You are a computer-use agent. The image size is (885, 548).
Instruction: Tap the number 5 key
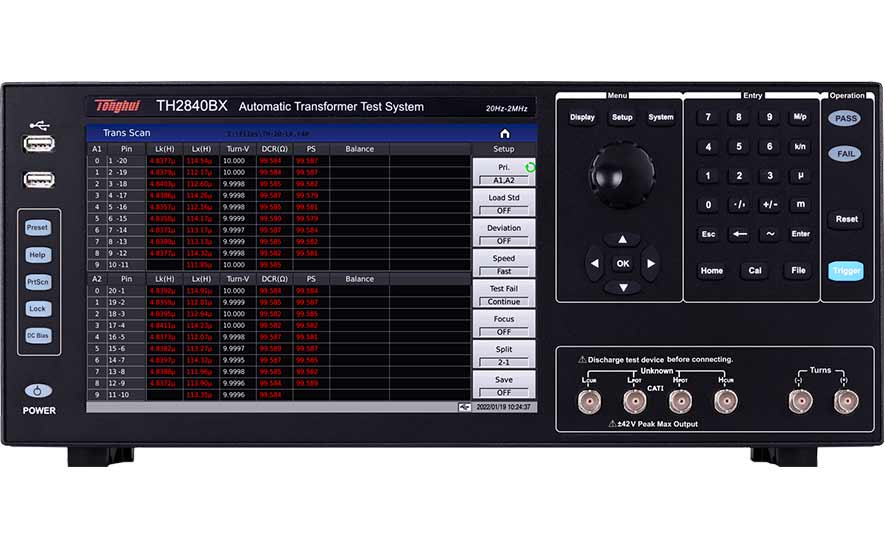pyautogui.click(x=739, y=146)
